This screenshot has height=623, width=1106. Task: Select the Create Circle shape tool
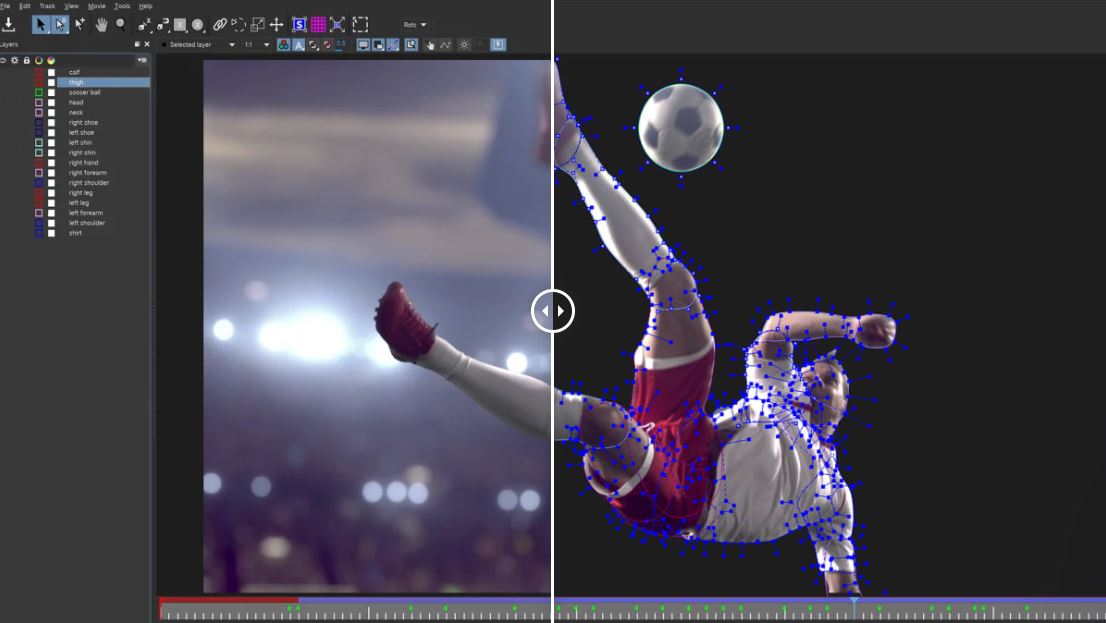coord(198,25)
